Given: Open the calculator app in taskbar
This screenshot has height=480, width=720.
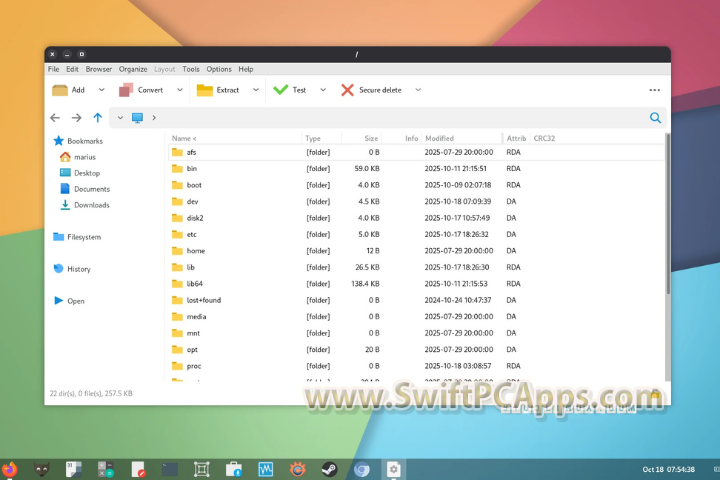Looking at the screenshot, I should pos(106,469).
